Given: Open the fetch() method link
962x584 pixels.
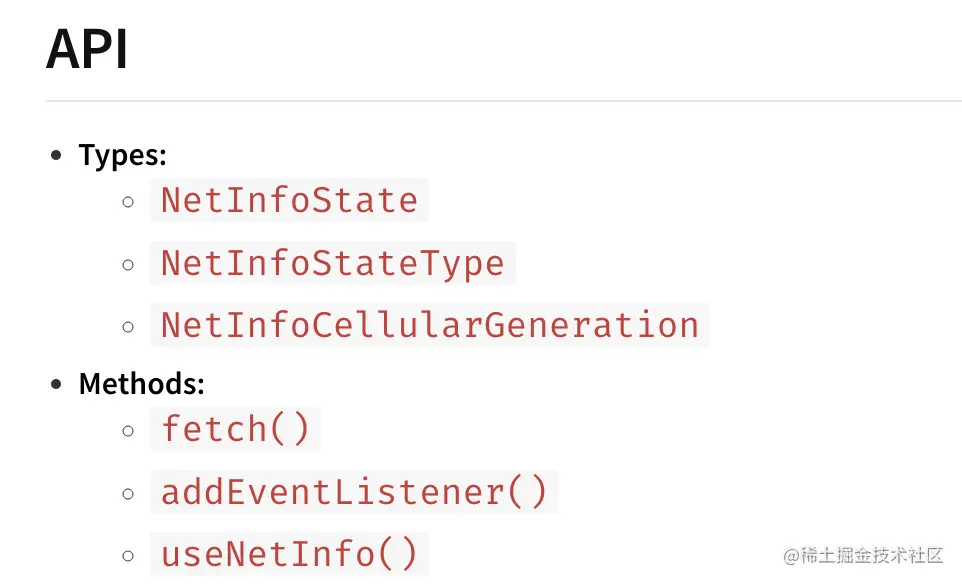Looking at the screenshot, I should [235, 429].
